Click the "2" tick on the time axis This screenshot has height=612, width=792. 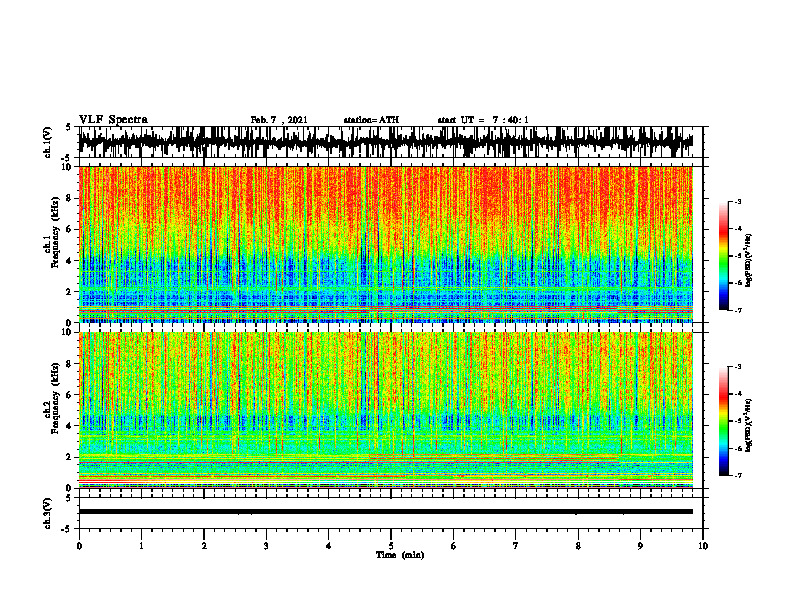(204, 546)
